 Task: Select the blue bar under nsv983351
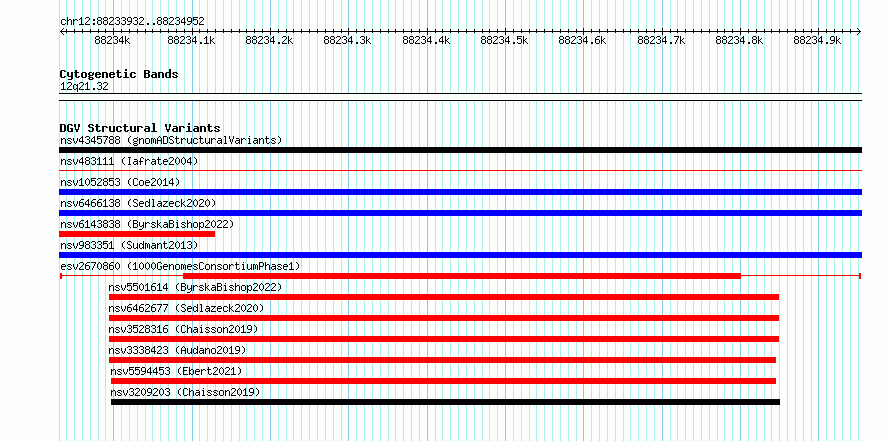click(x=460, y=255)
